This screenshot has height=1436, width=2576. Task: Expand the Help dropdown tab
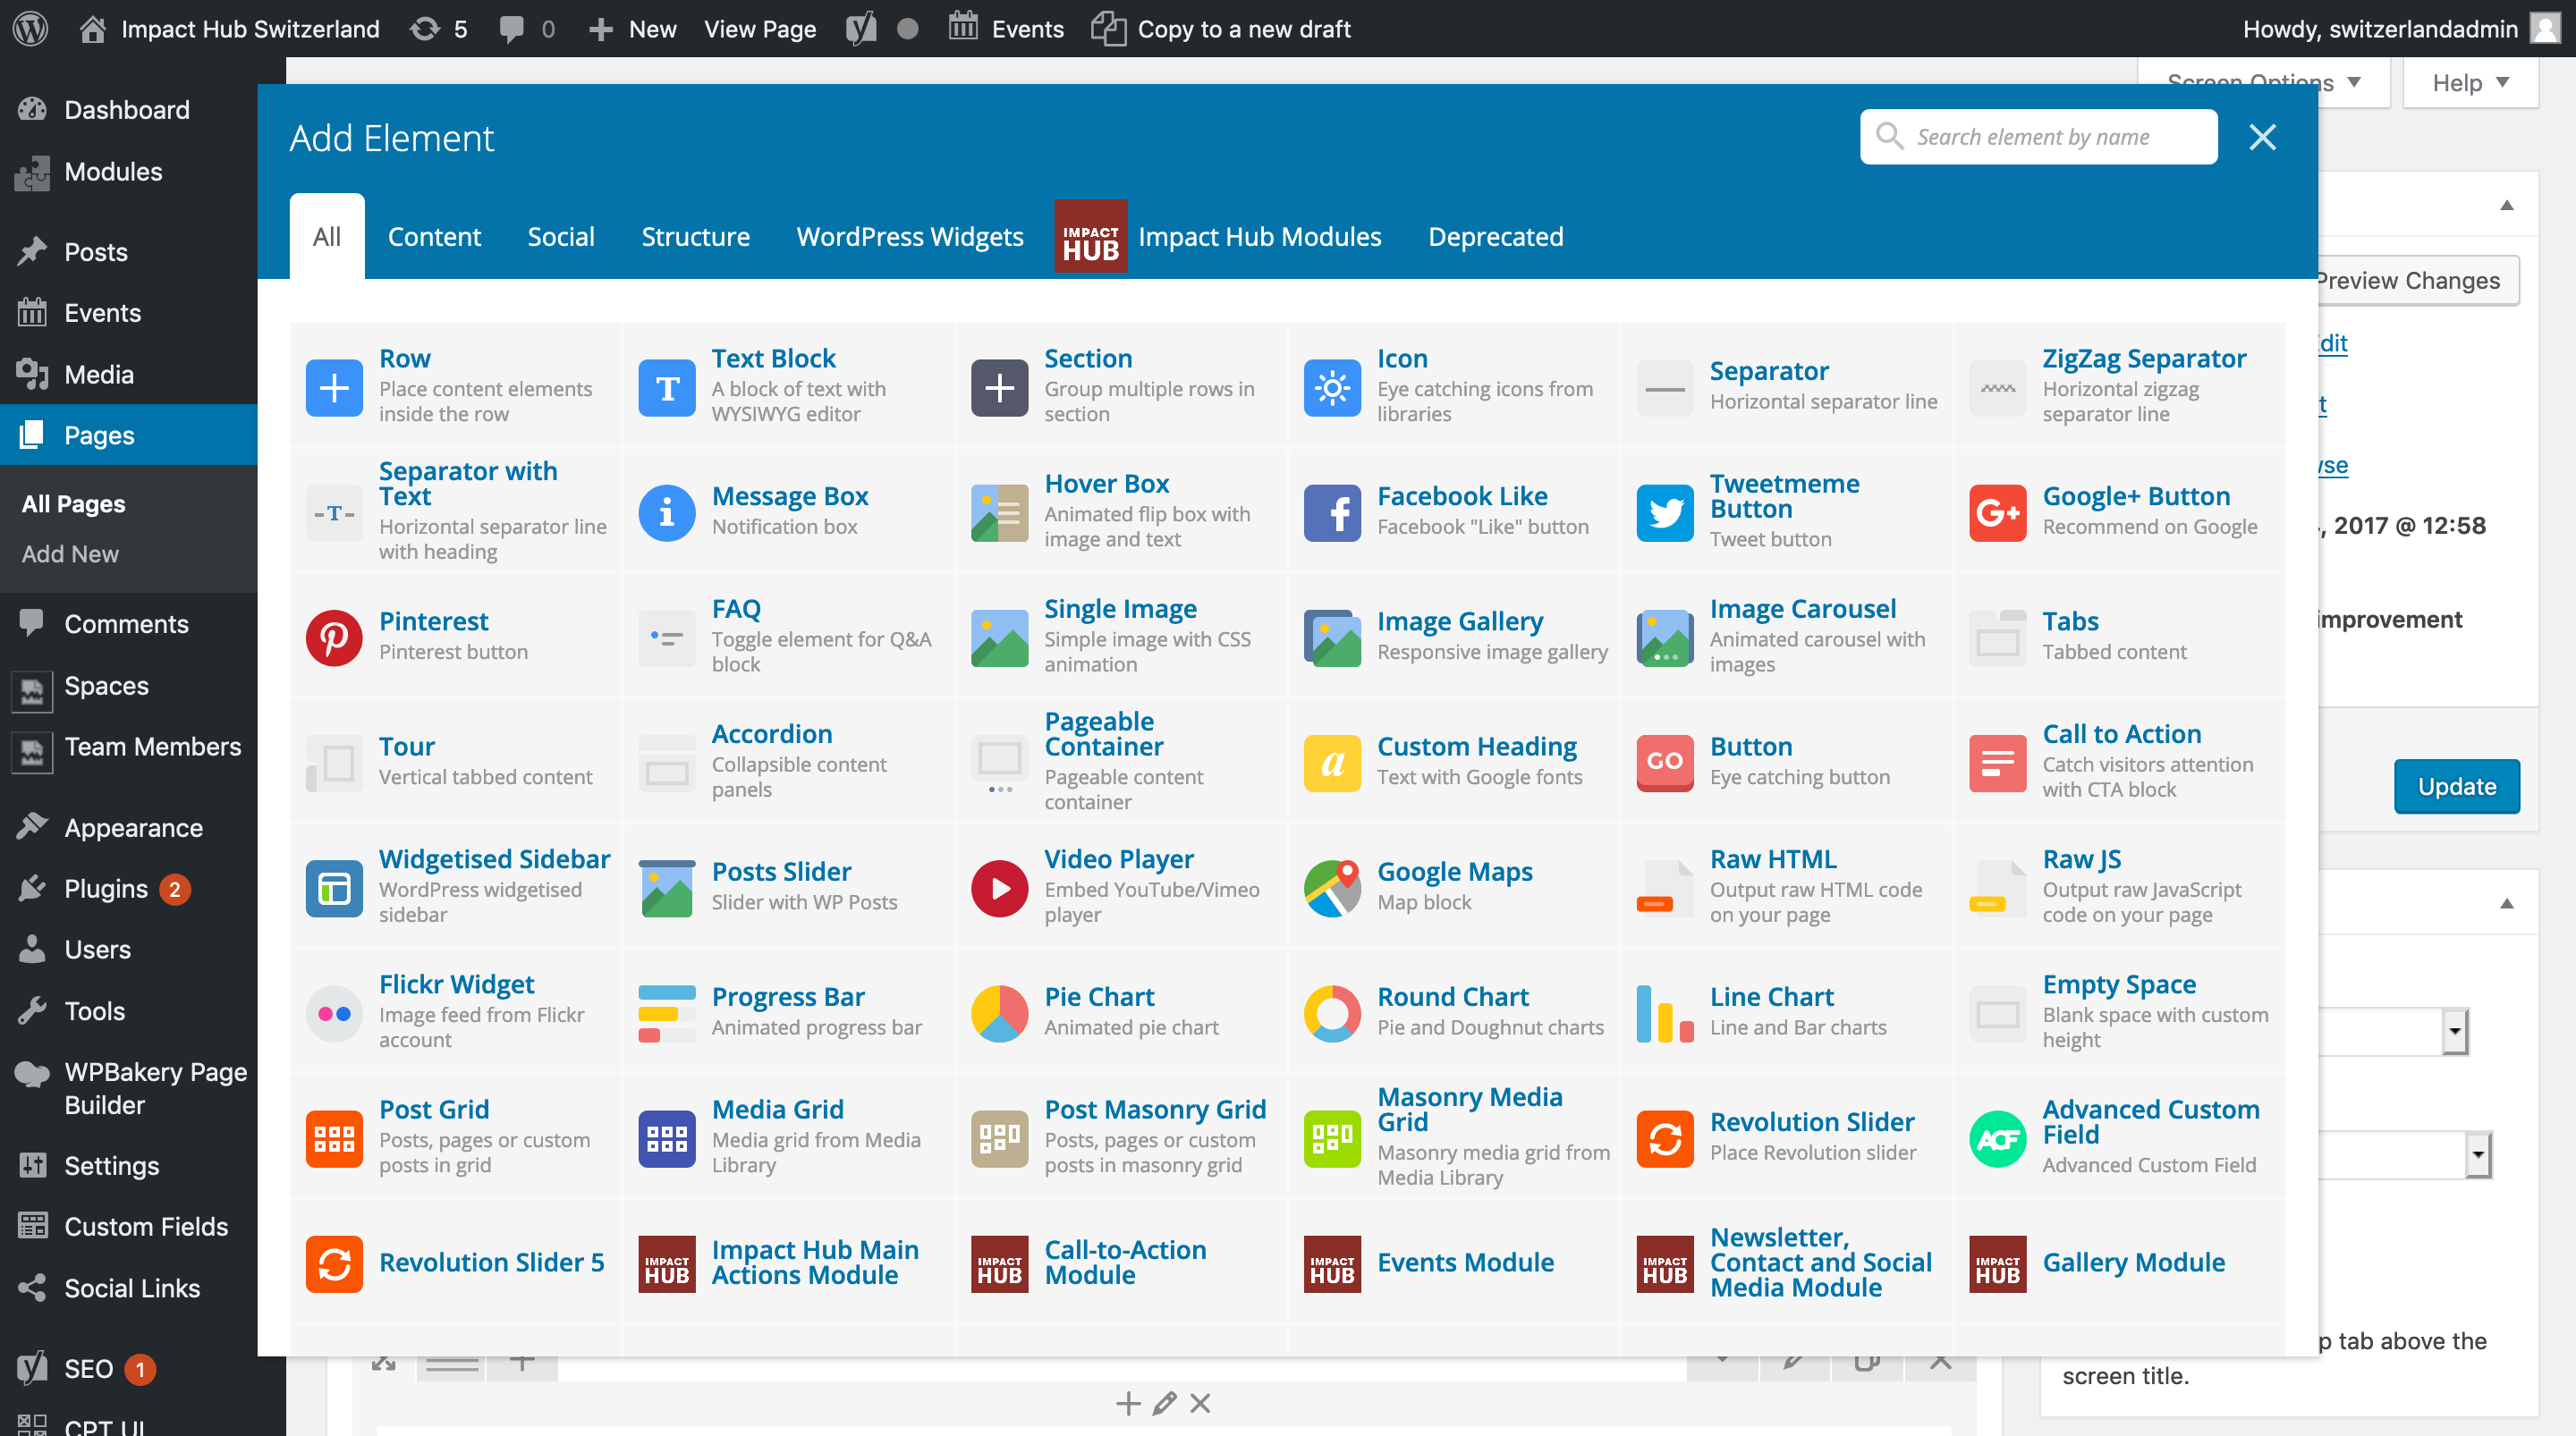(2470, 83)
